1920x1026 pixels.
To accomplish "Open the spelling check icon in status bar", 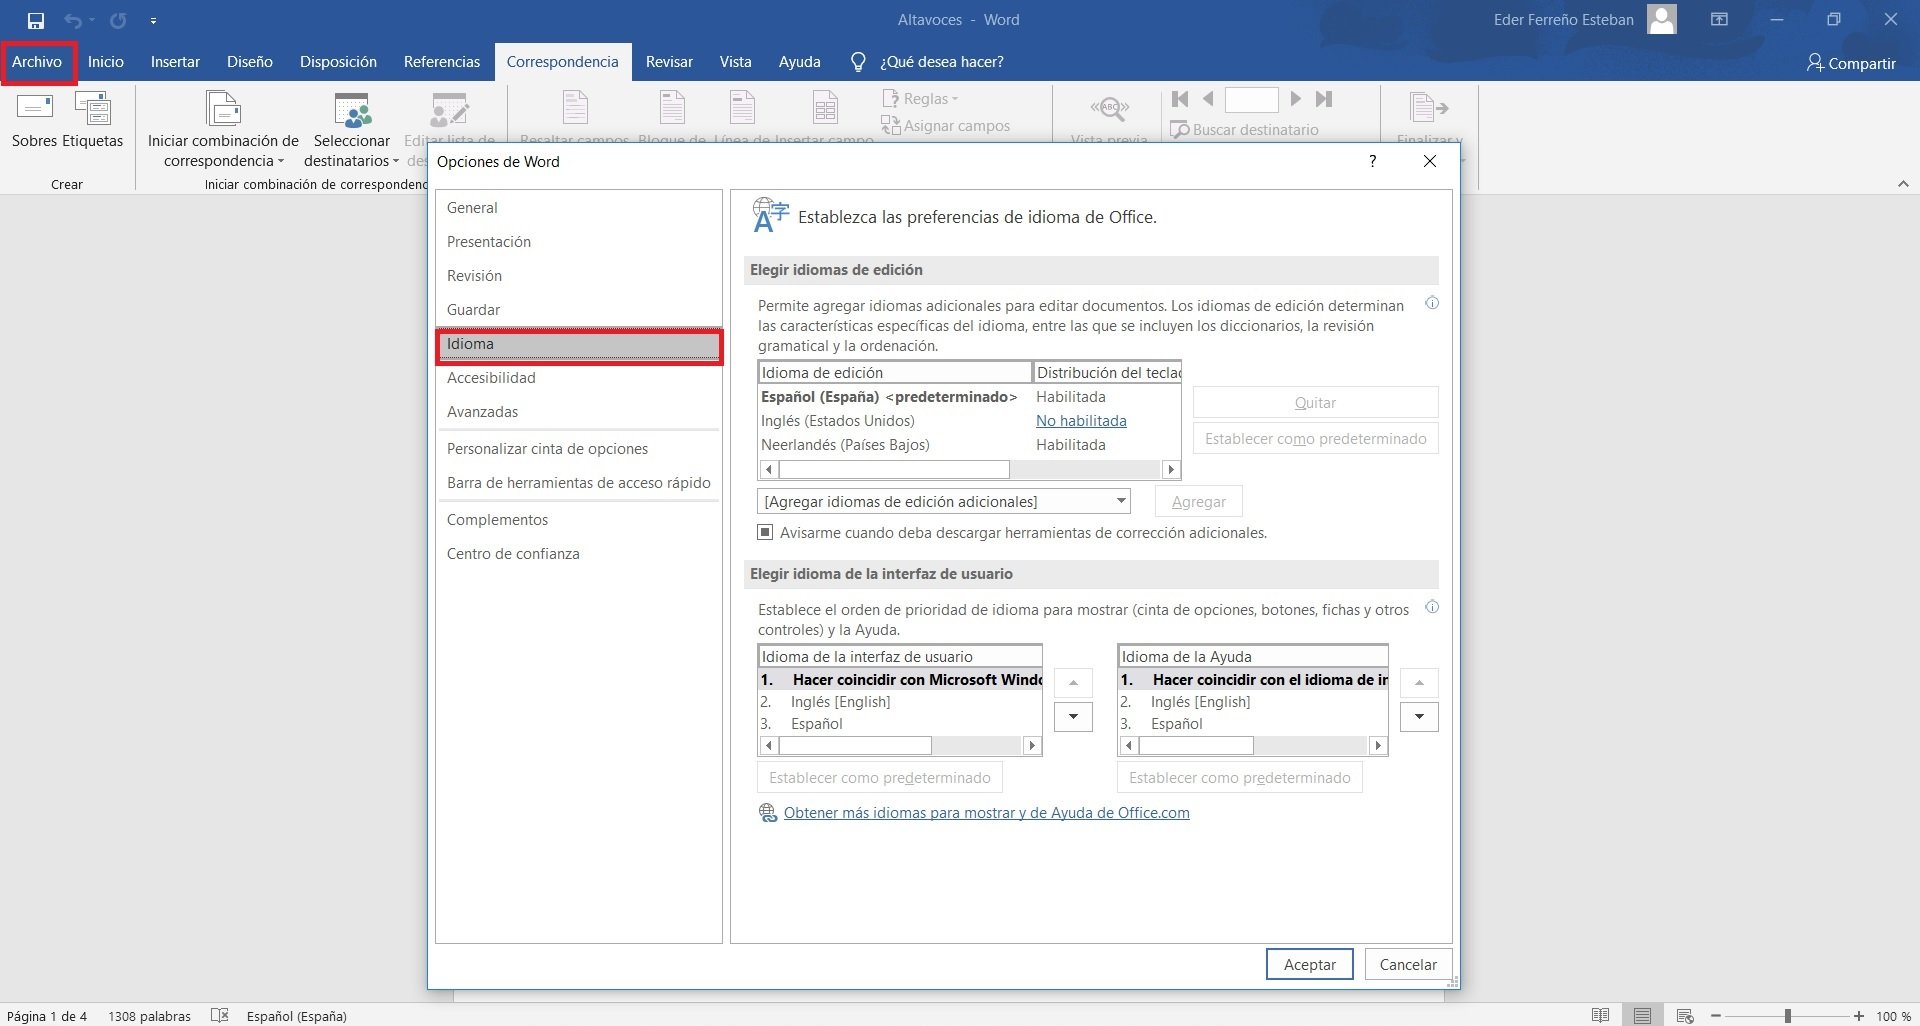I will click(220, 1015).
